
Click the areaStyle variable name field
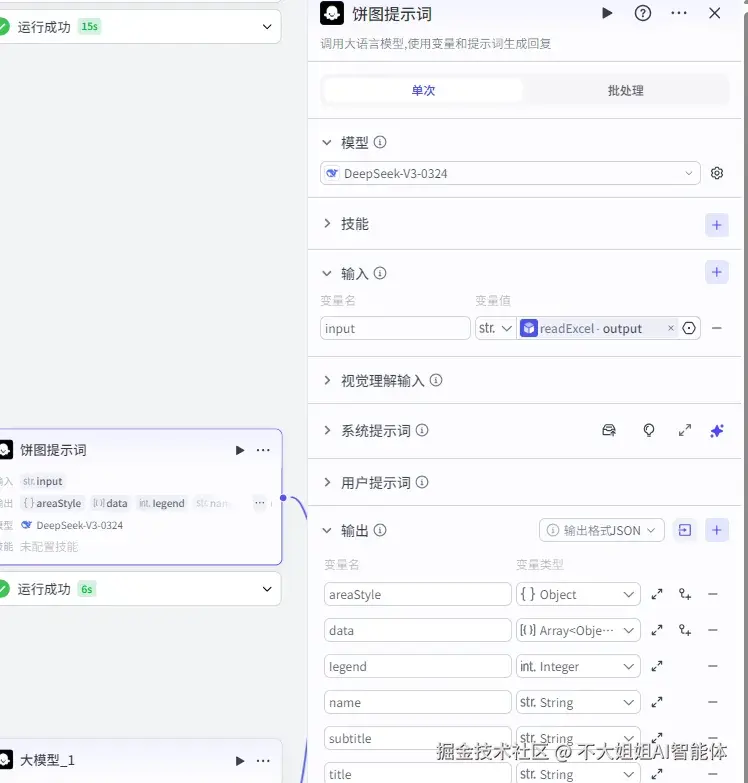pos(417,594)
